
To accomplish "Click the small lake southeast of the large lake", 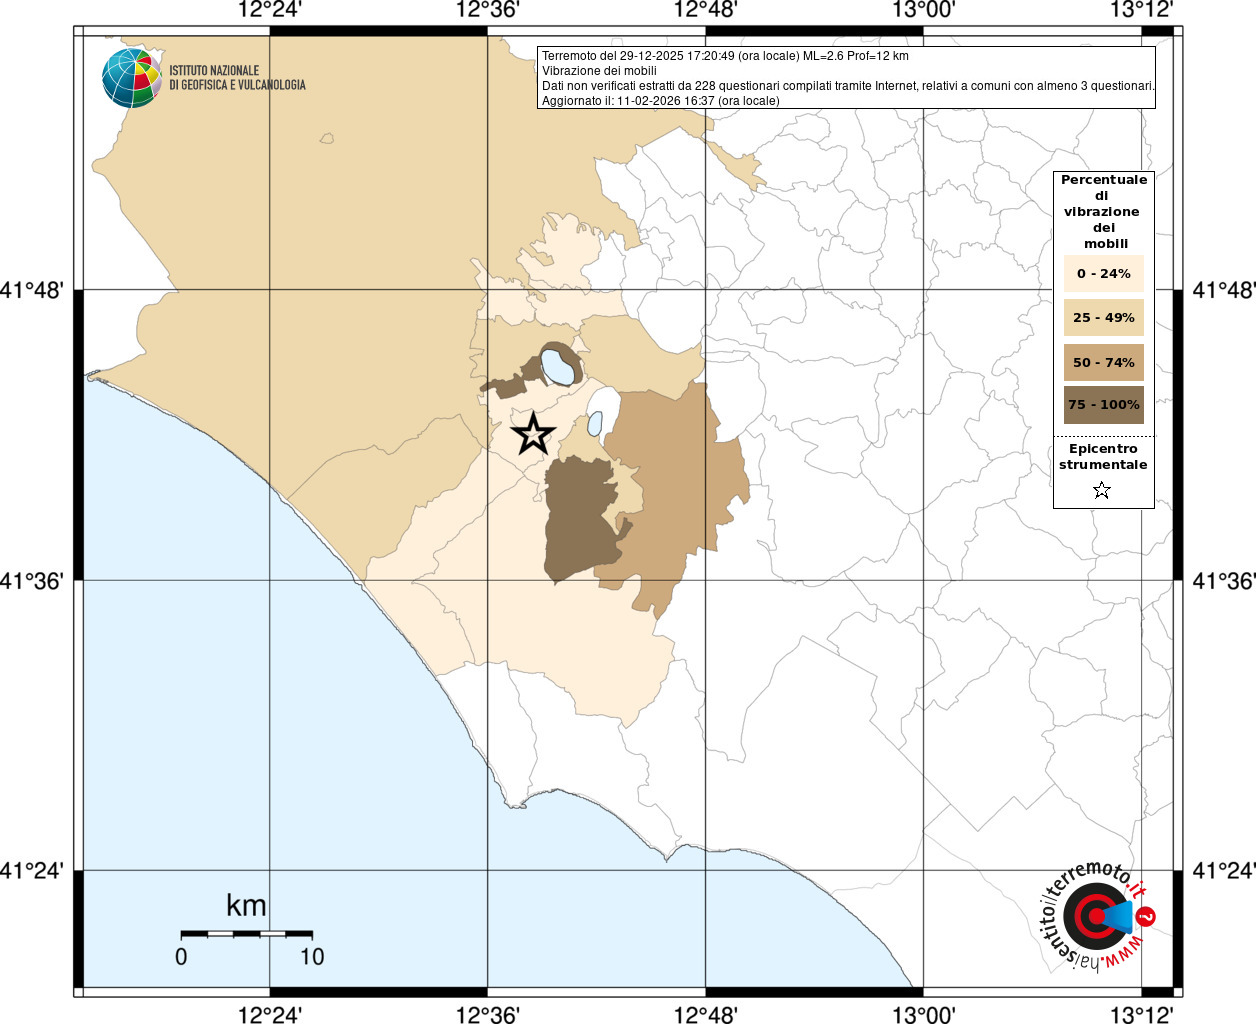I will point(595,423).
